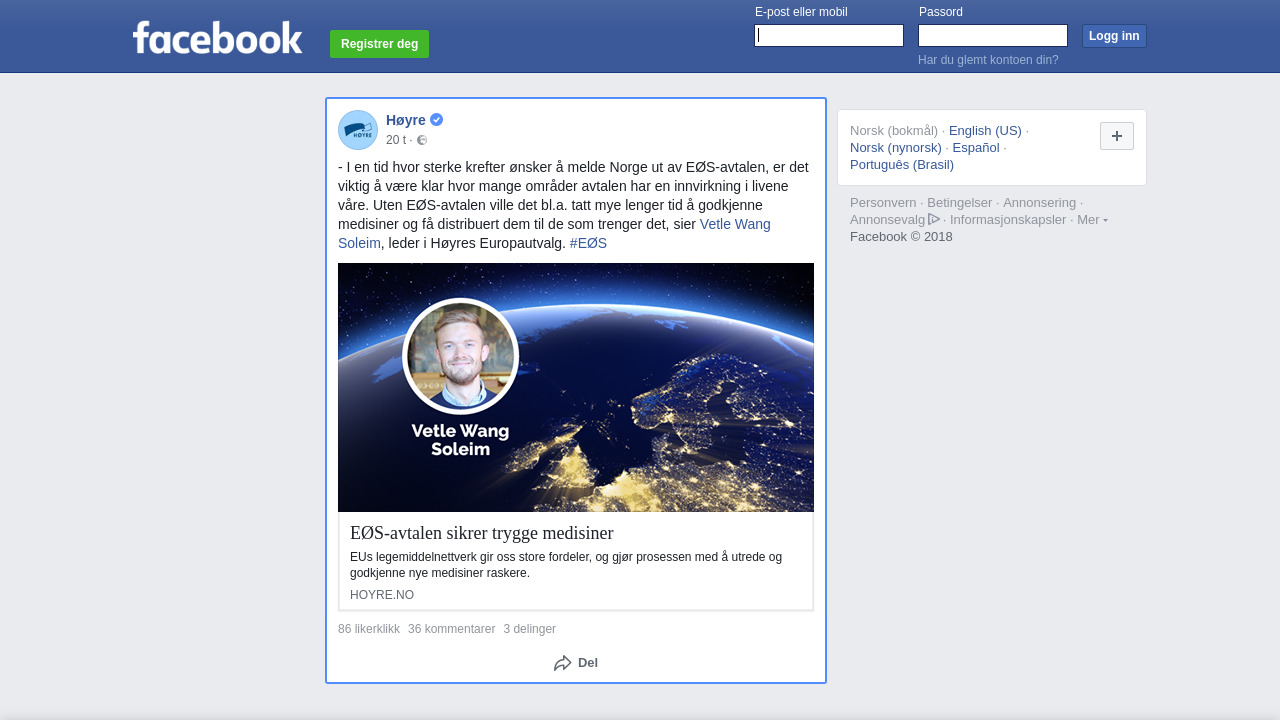This screenshot has height=720, width=1280.
Task: Open the Høyre page name link
Action: coord(406,120)
